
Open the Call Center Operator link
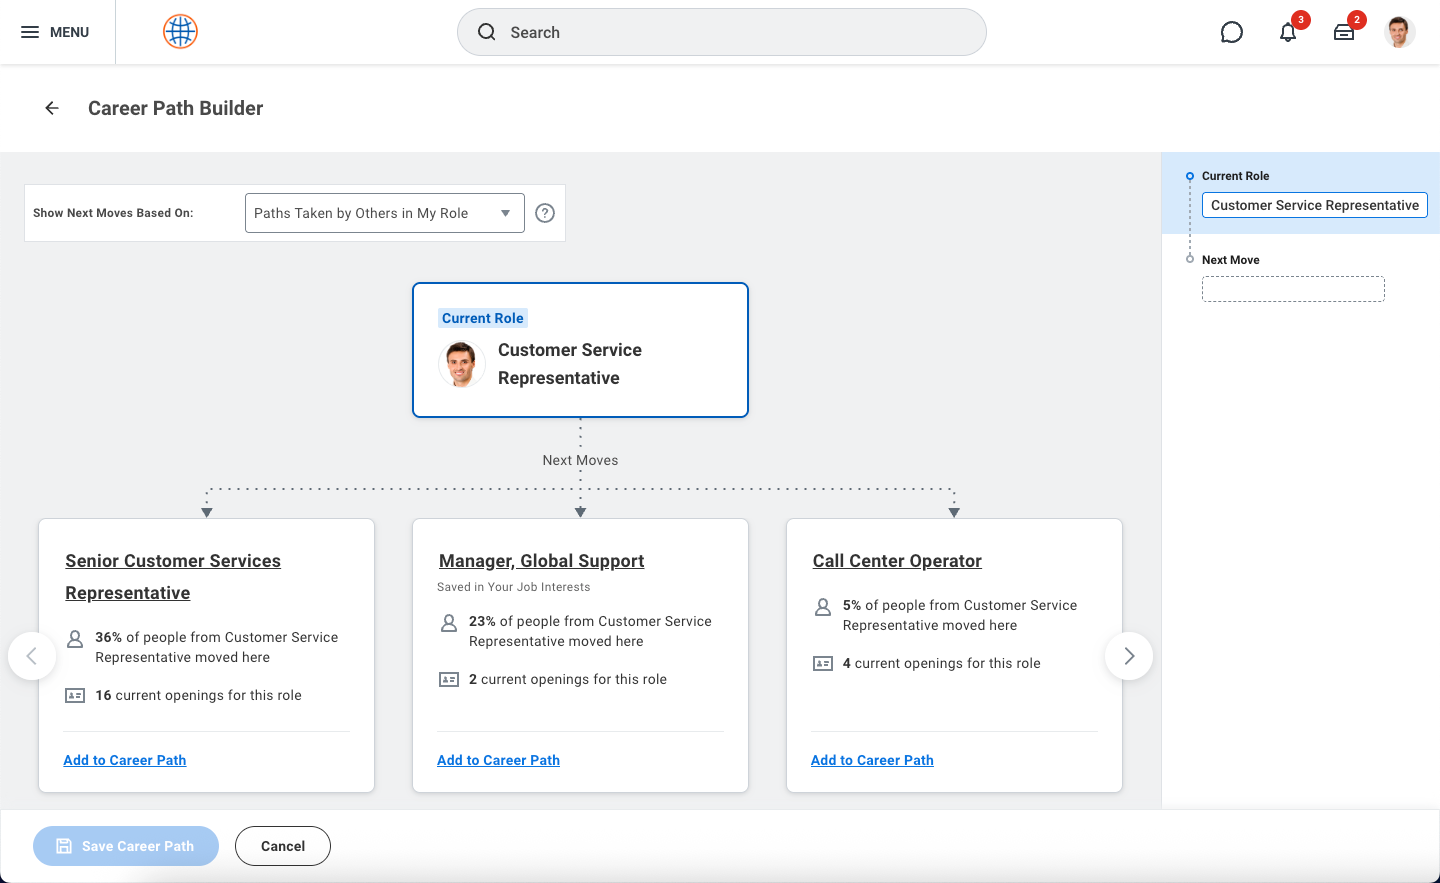pyautogui.click(x=897, y=561)
